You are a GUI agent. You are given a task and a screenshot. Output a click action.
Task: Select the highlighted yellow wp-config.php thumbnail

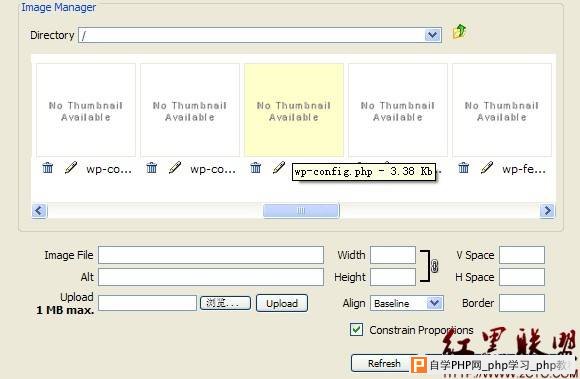(x=294, y=110)
